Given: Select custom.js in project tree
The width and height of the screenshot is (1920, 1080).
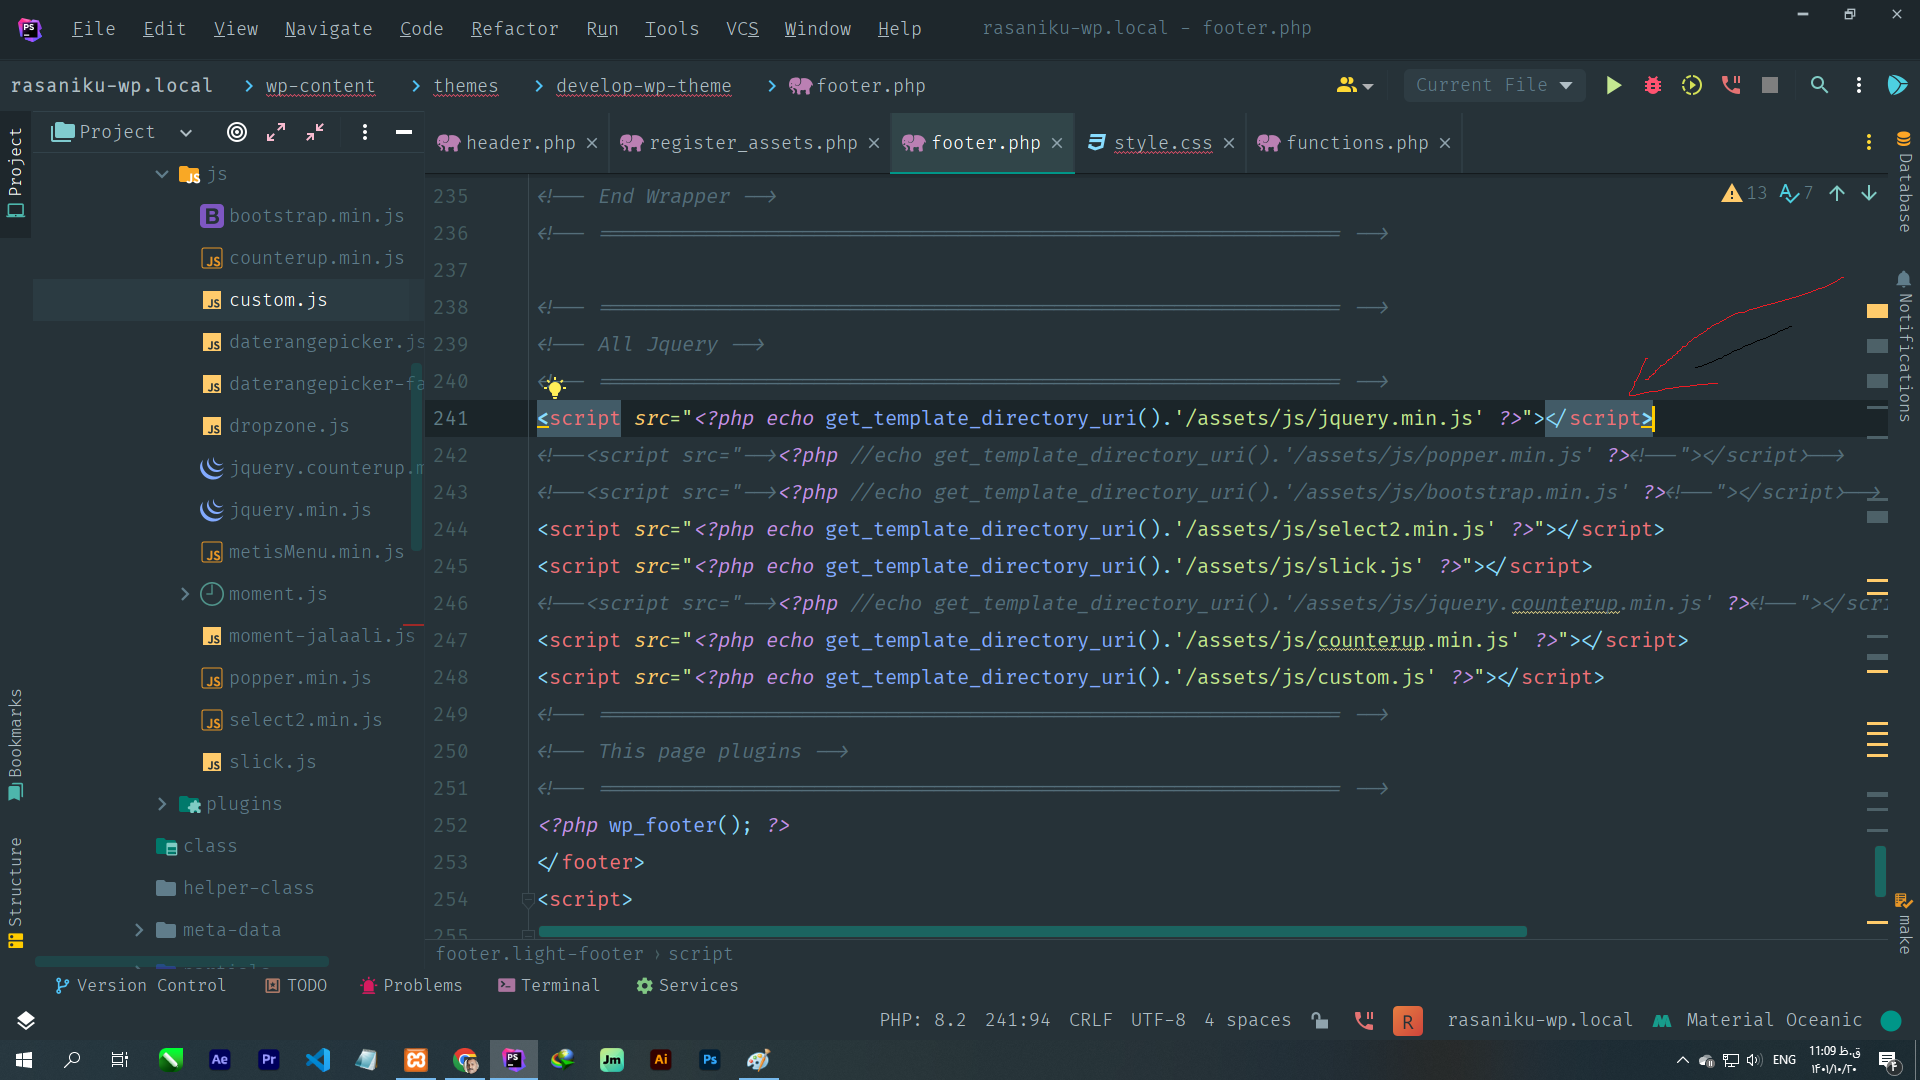Looking at the screenshot, I should point(278,300).
